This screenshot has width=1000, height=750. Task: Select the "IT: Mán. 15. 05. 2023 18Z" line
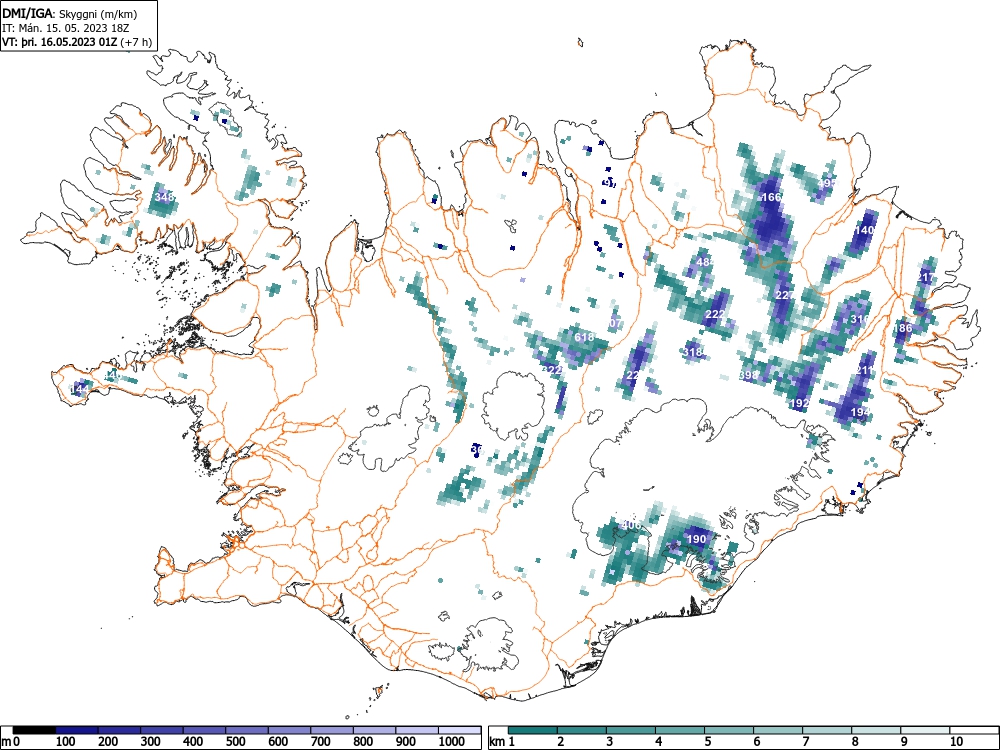66,29
